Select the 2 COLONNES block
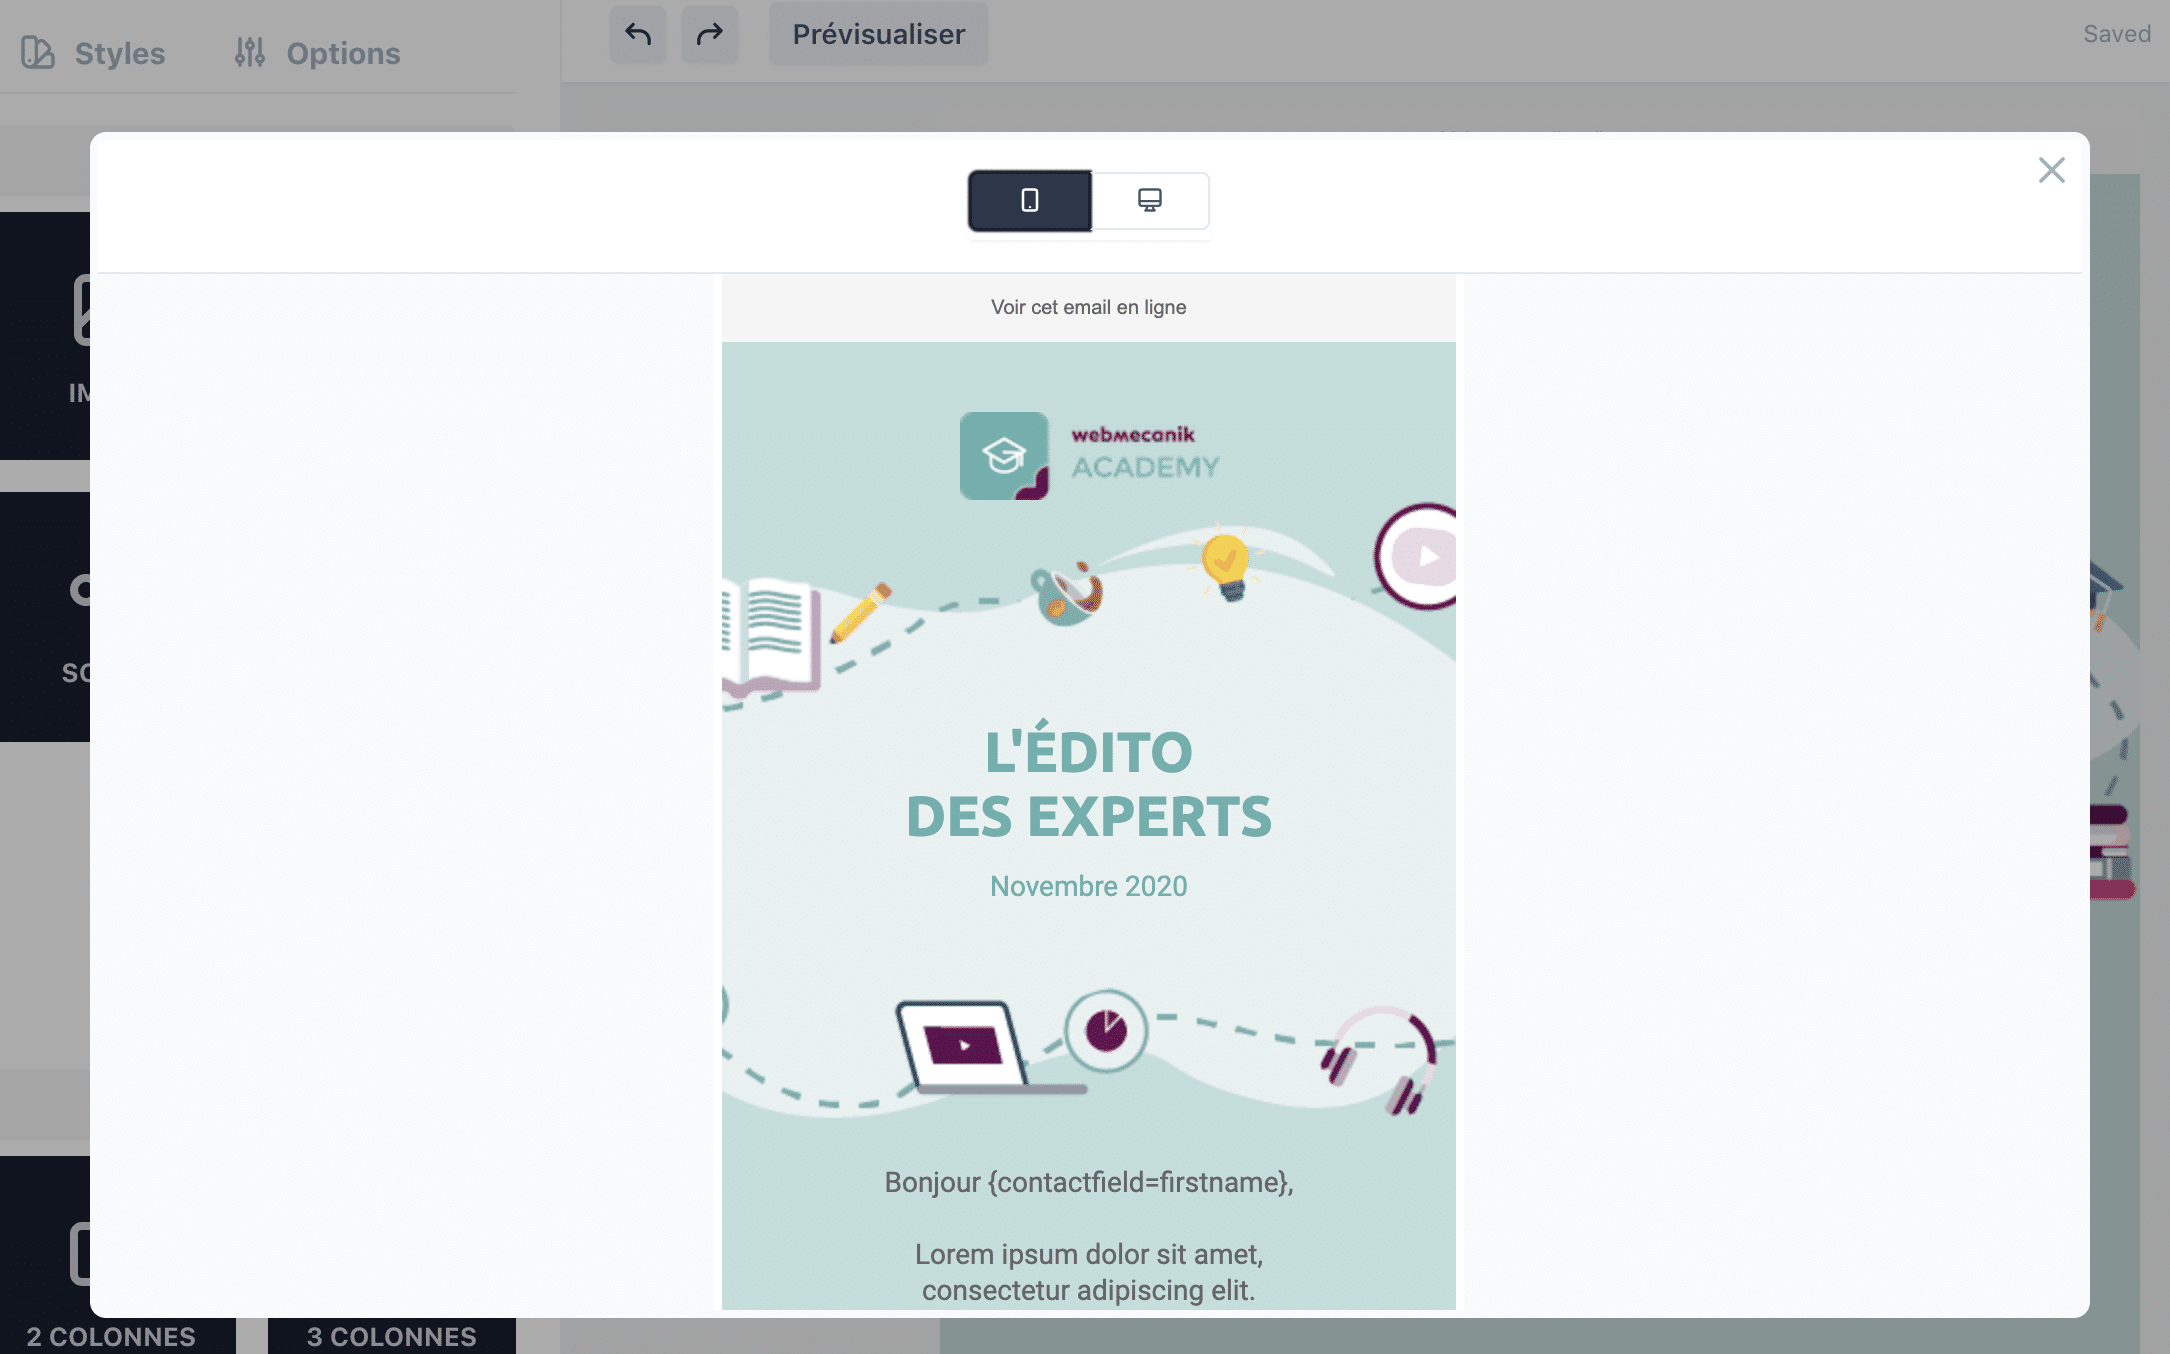This screenshot has height=1354, width=2170. pos(110,1335)
